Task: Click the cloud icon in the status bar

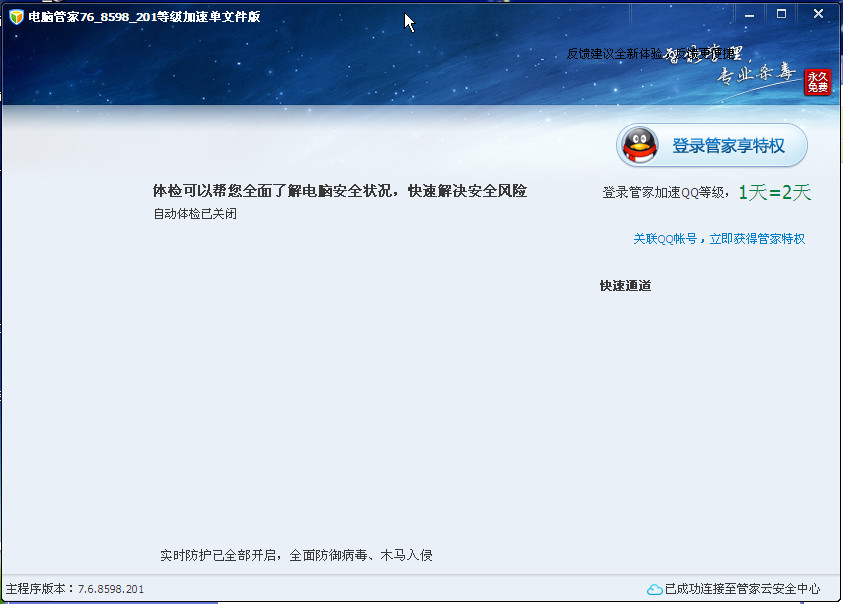Action: pyautogui.click(x=654, y=589)
